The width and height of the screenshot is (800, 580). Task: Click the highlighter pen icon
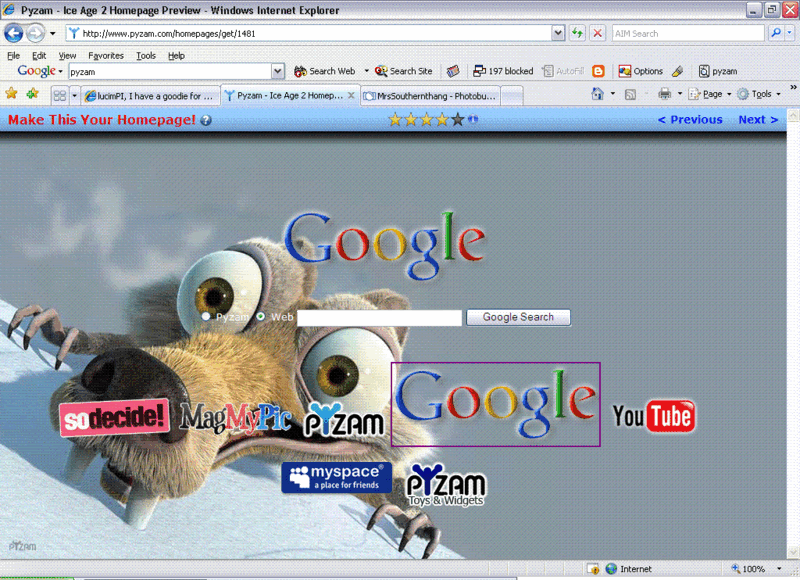click(678, 71)
